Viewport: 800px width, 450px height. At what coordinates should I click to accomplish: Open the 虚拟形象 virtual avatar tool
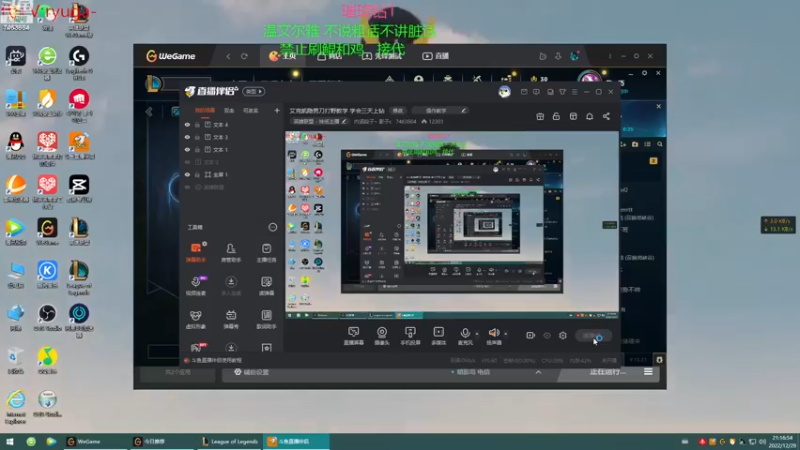pos(195,319)
